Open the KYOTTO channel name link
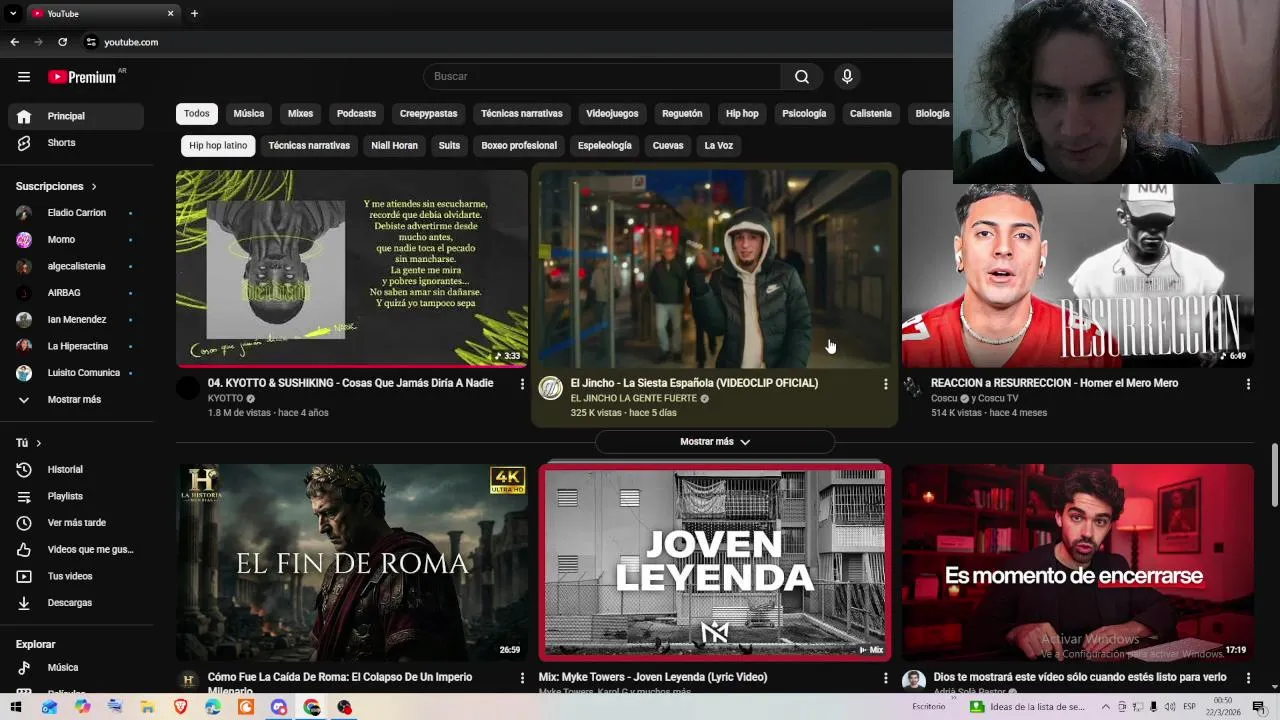 [x=226, y=398]
